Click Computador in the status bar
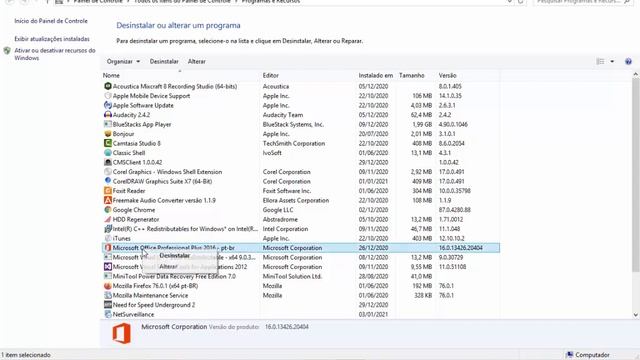Viewport: 640px width, 360px height. tap(588, 355)
